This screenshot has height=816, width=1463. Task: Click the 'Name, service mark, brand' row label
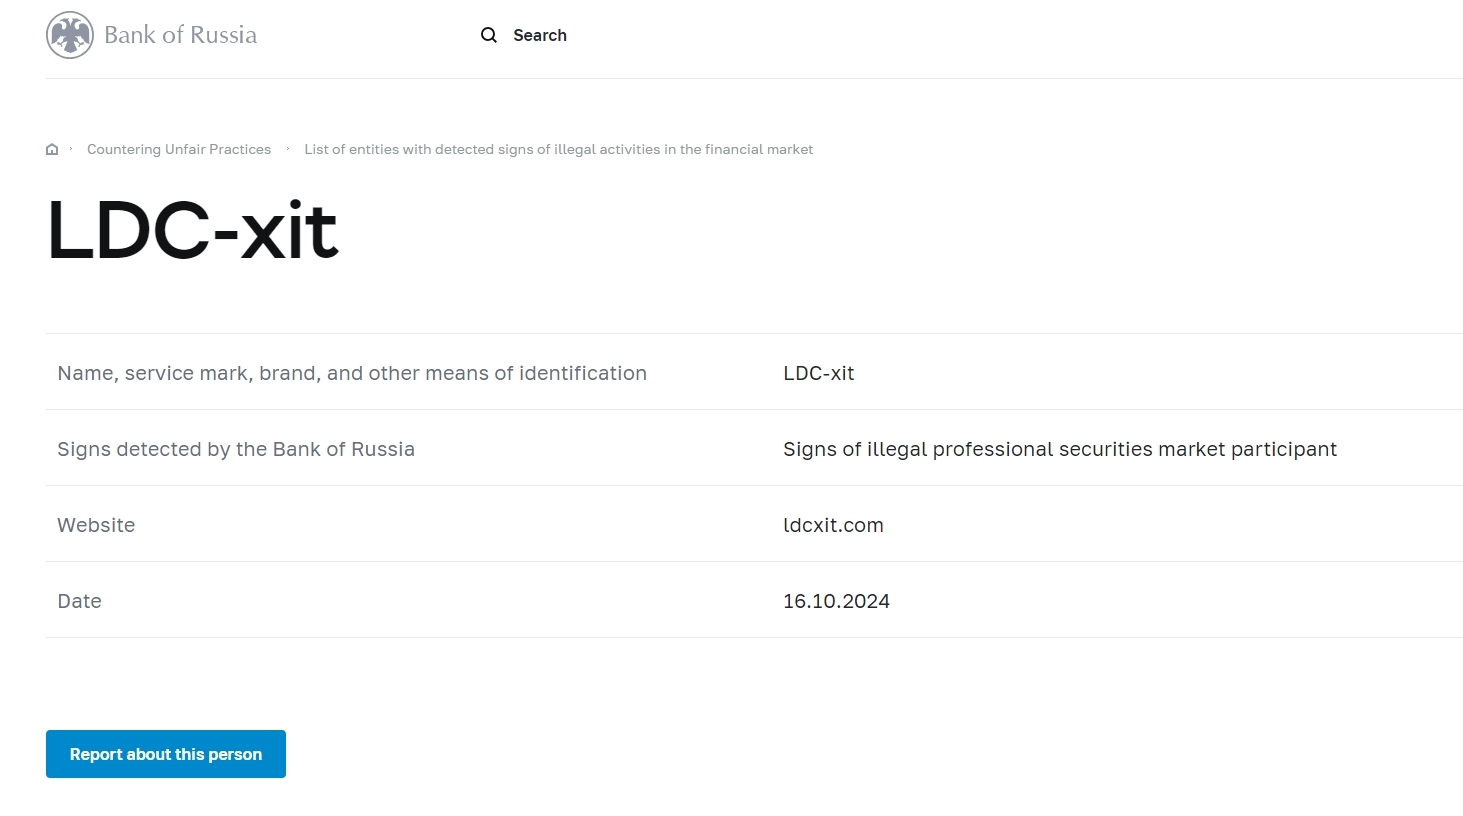coord(352,373)
